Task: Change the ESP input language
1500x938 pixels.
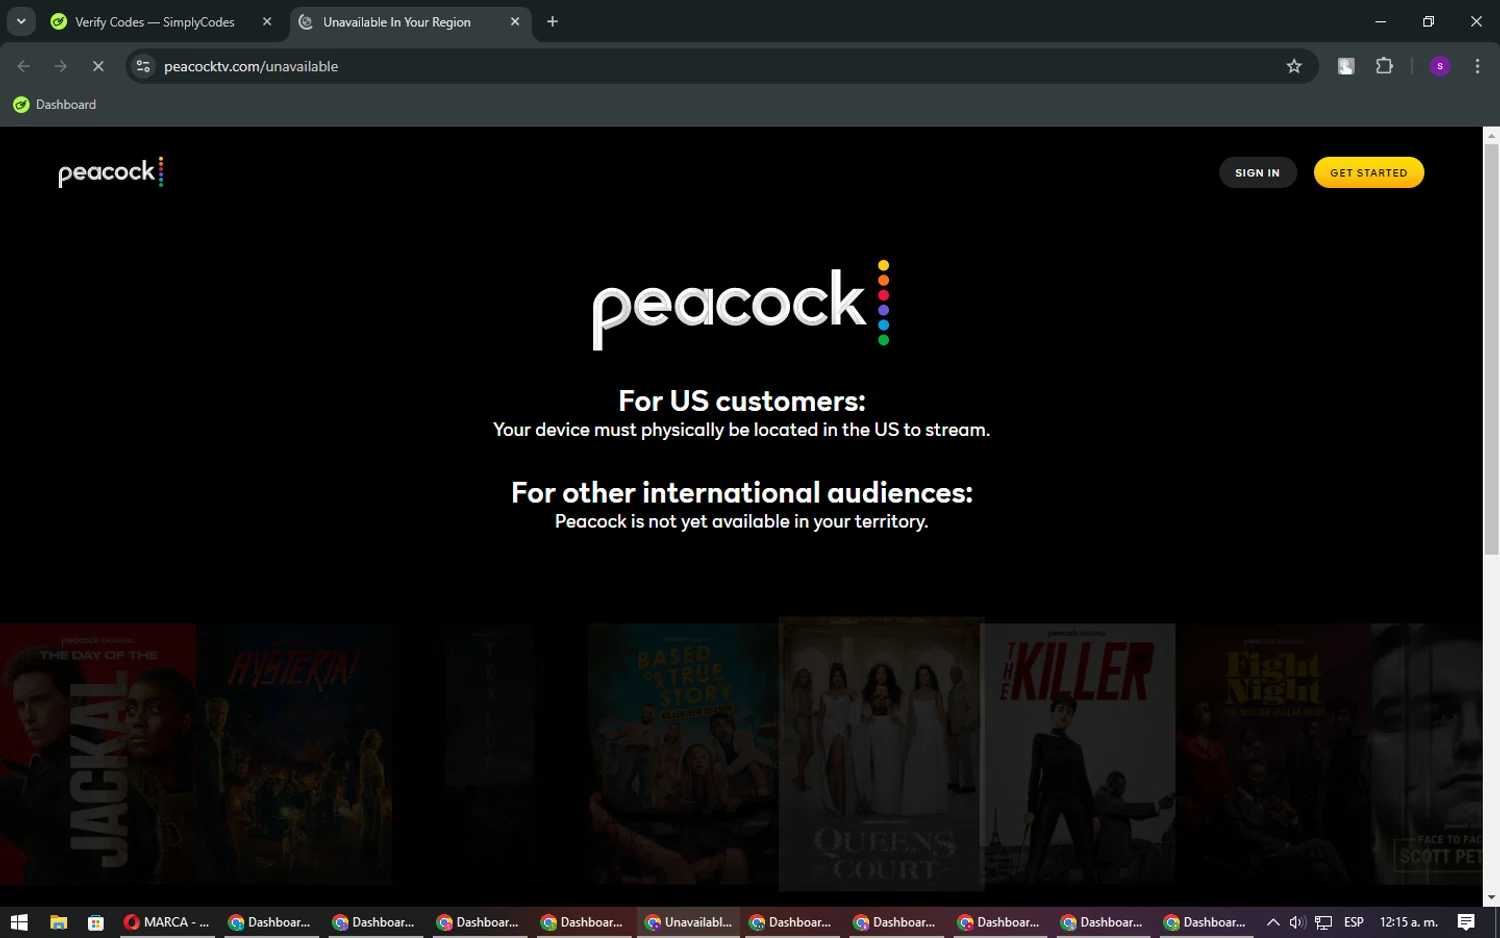Action: [1354, 922]
